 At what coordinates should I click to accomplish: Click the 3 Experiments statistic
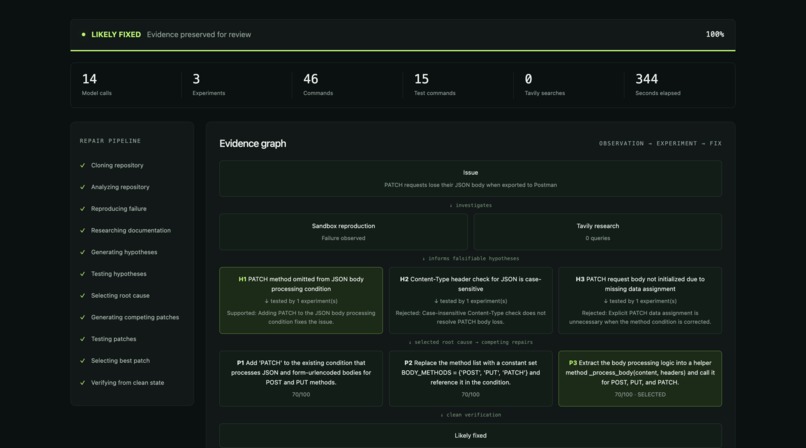coord(209,85)
